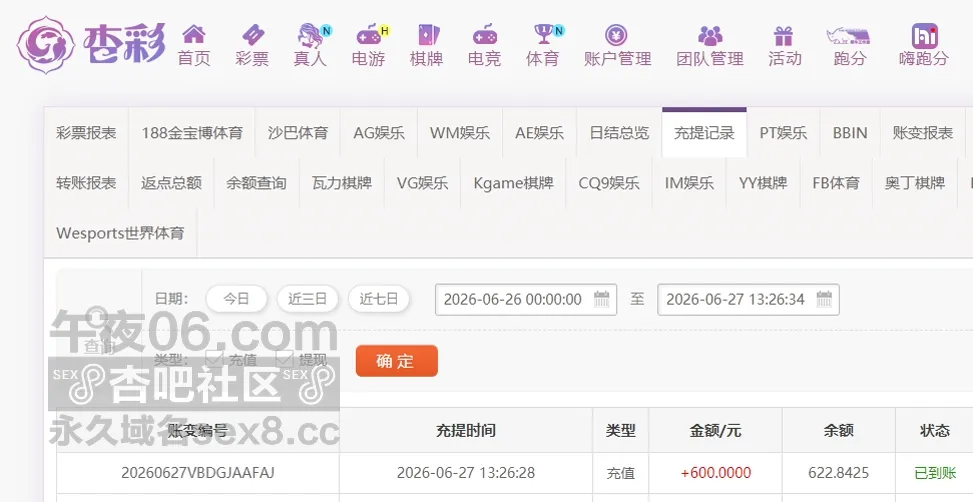973x502 pixels.
Task: Switch to Kgame棋牌 tab
Action: click(513, 182)
